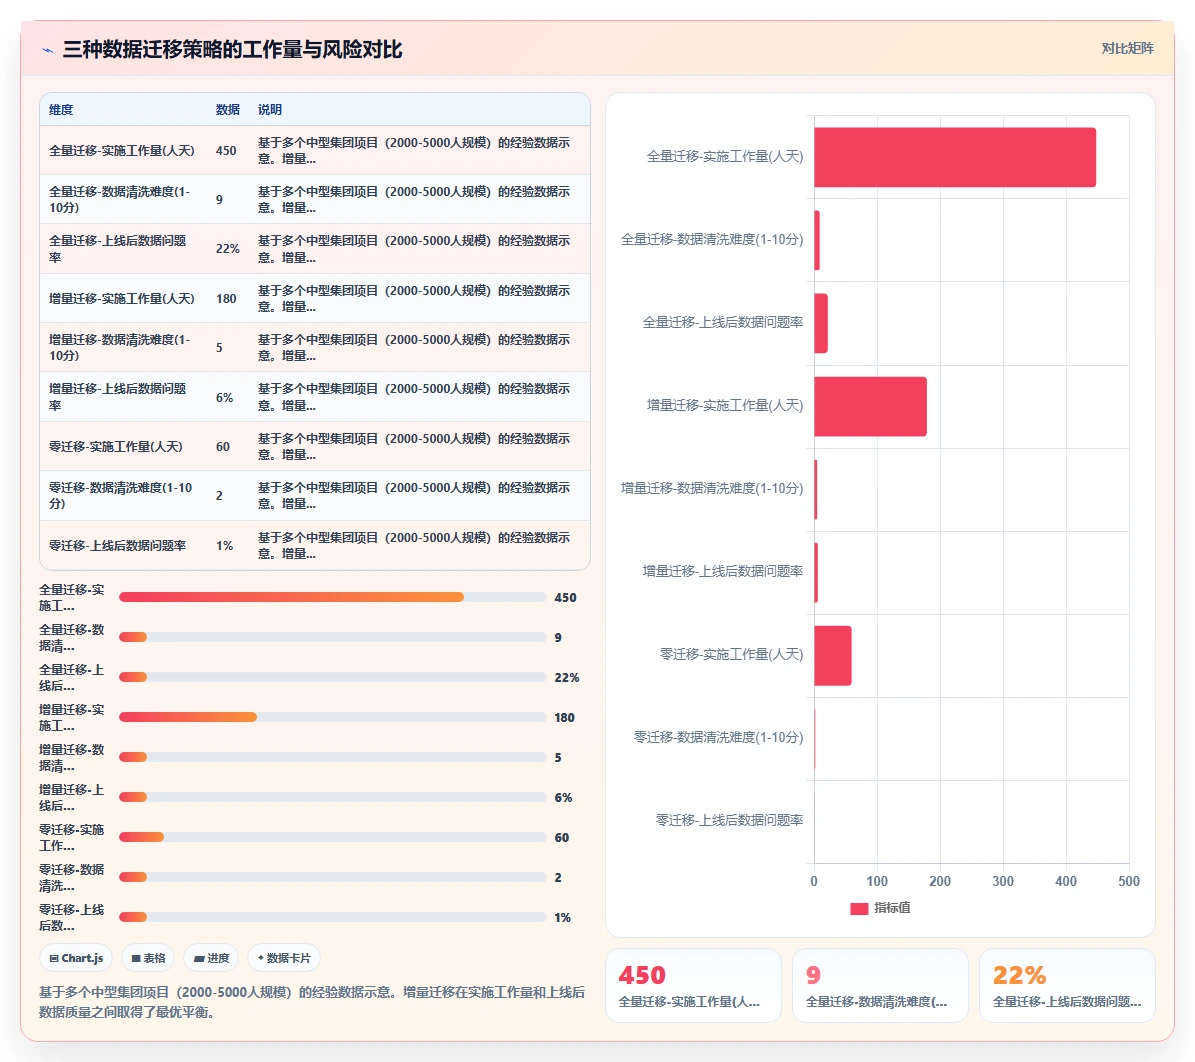This screenshot has width=1195, height=1062.
Task: Click the small icon beside the card title
Action: coord(47,50)
